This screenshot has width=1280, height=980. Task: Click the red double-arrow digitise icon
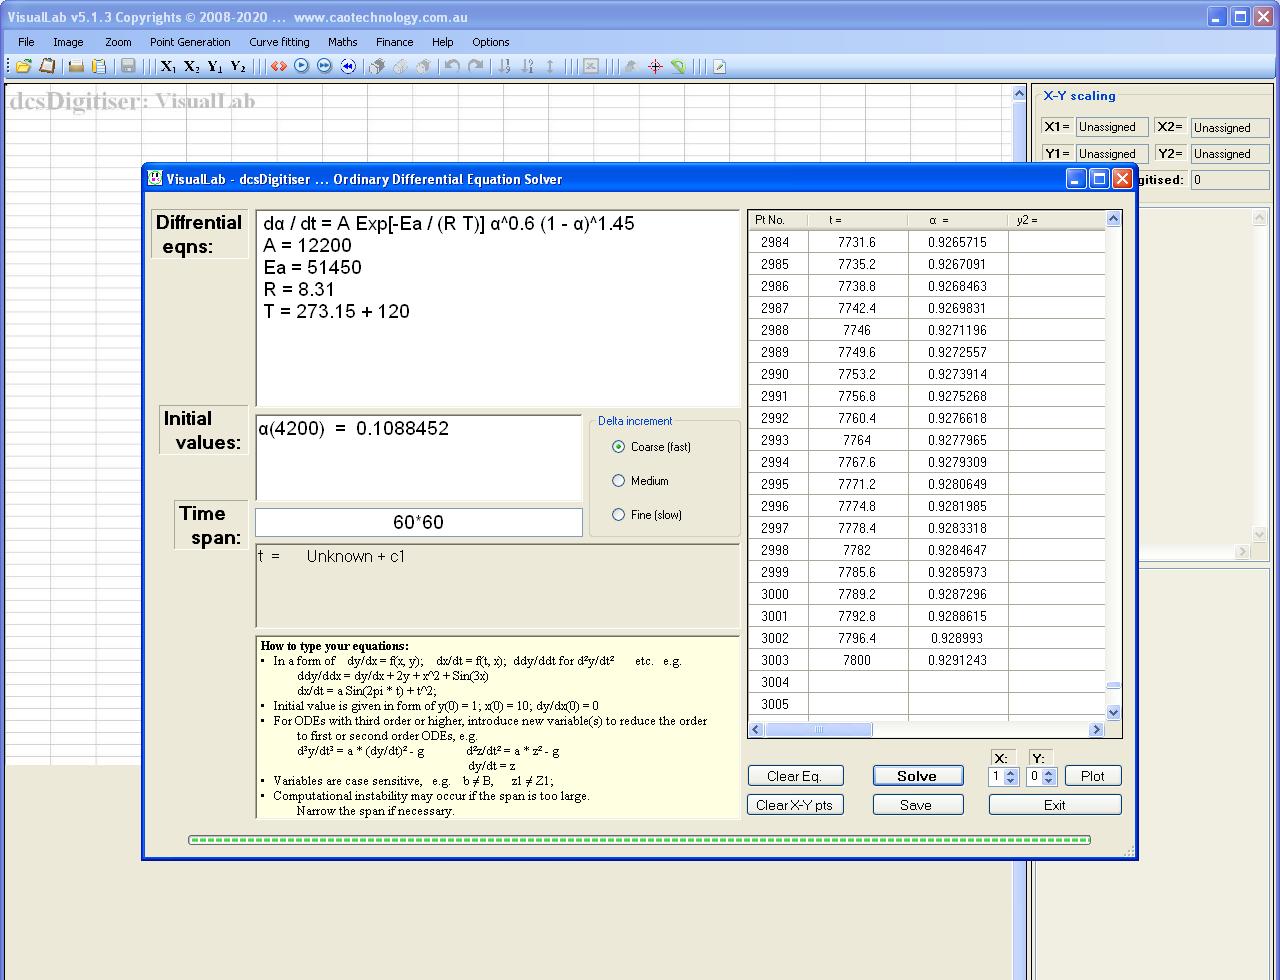pyautogui.click(x=280, y=66)
